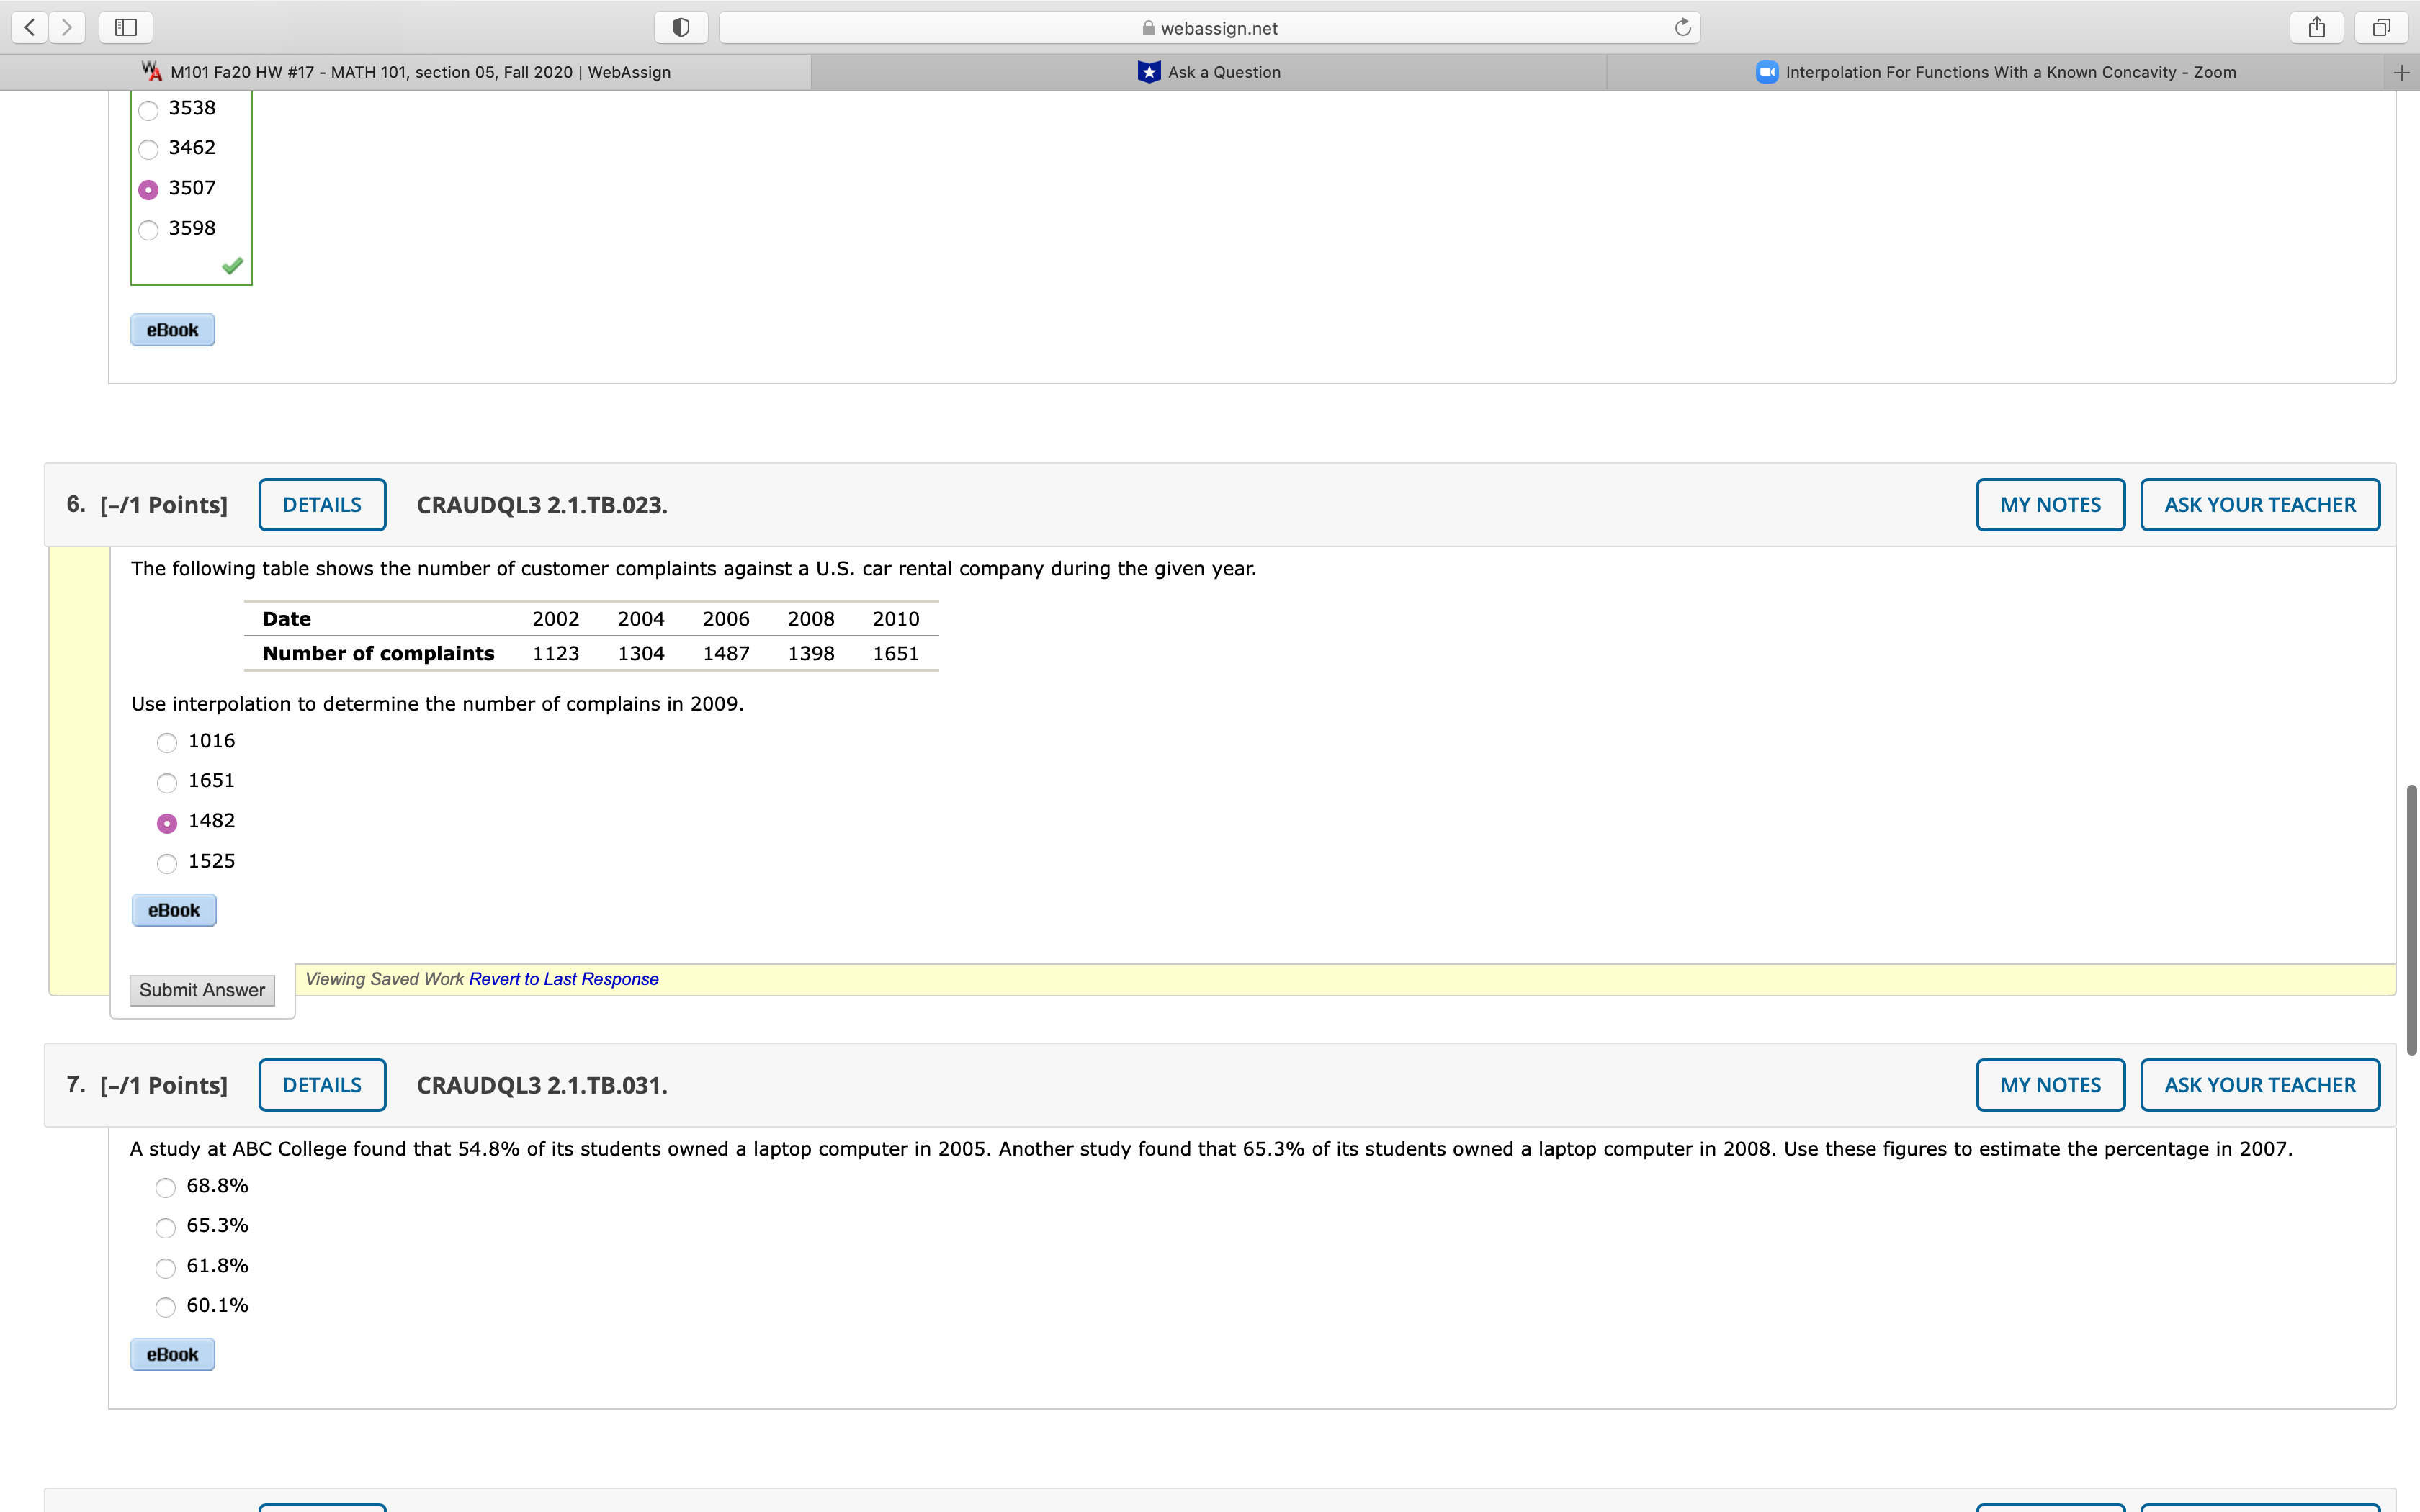This screenshot has height=1512, width=2420.
Task: Click Submit Answer for question 6
Action: pos(201,989)
